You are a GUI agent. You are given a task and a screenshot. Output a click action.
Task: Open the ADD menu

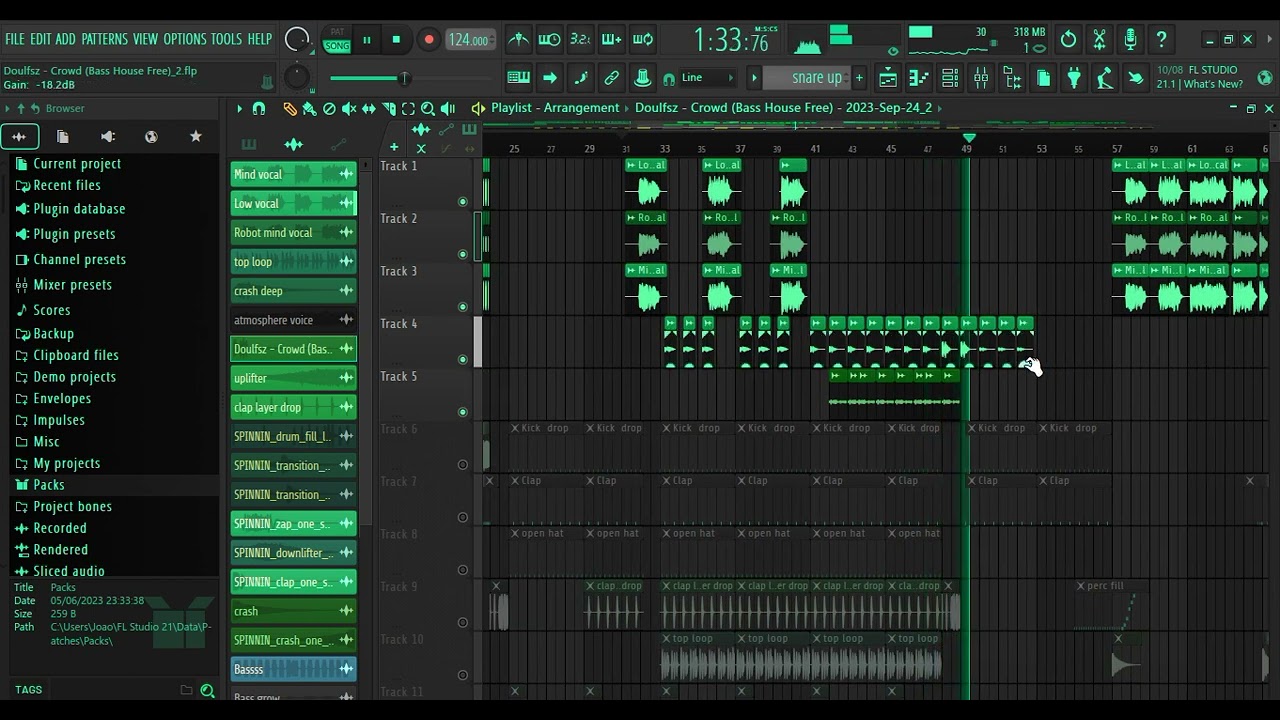tap(66, 39)
